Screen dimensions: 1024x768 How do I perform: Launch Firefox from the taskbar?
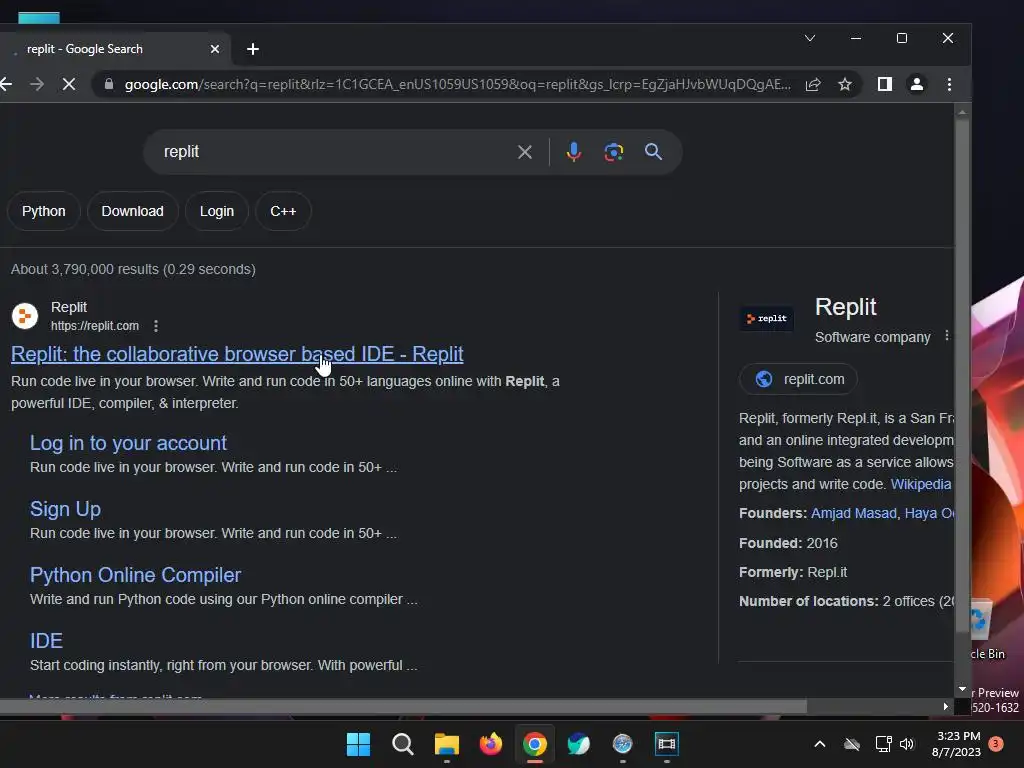(490, 744)
